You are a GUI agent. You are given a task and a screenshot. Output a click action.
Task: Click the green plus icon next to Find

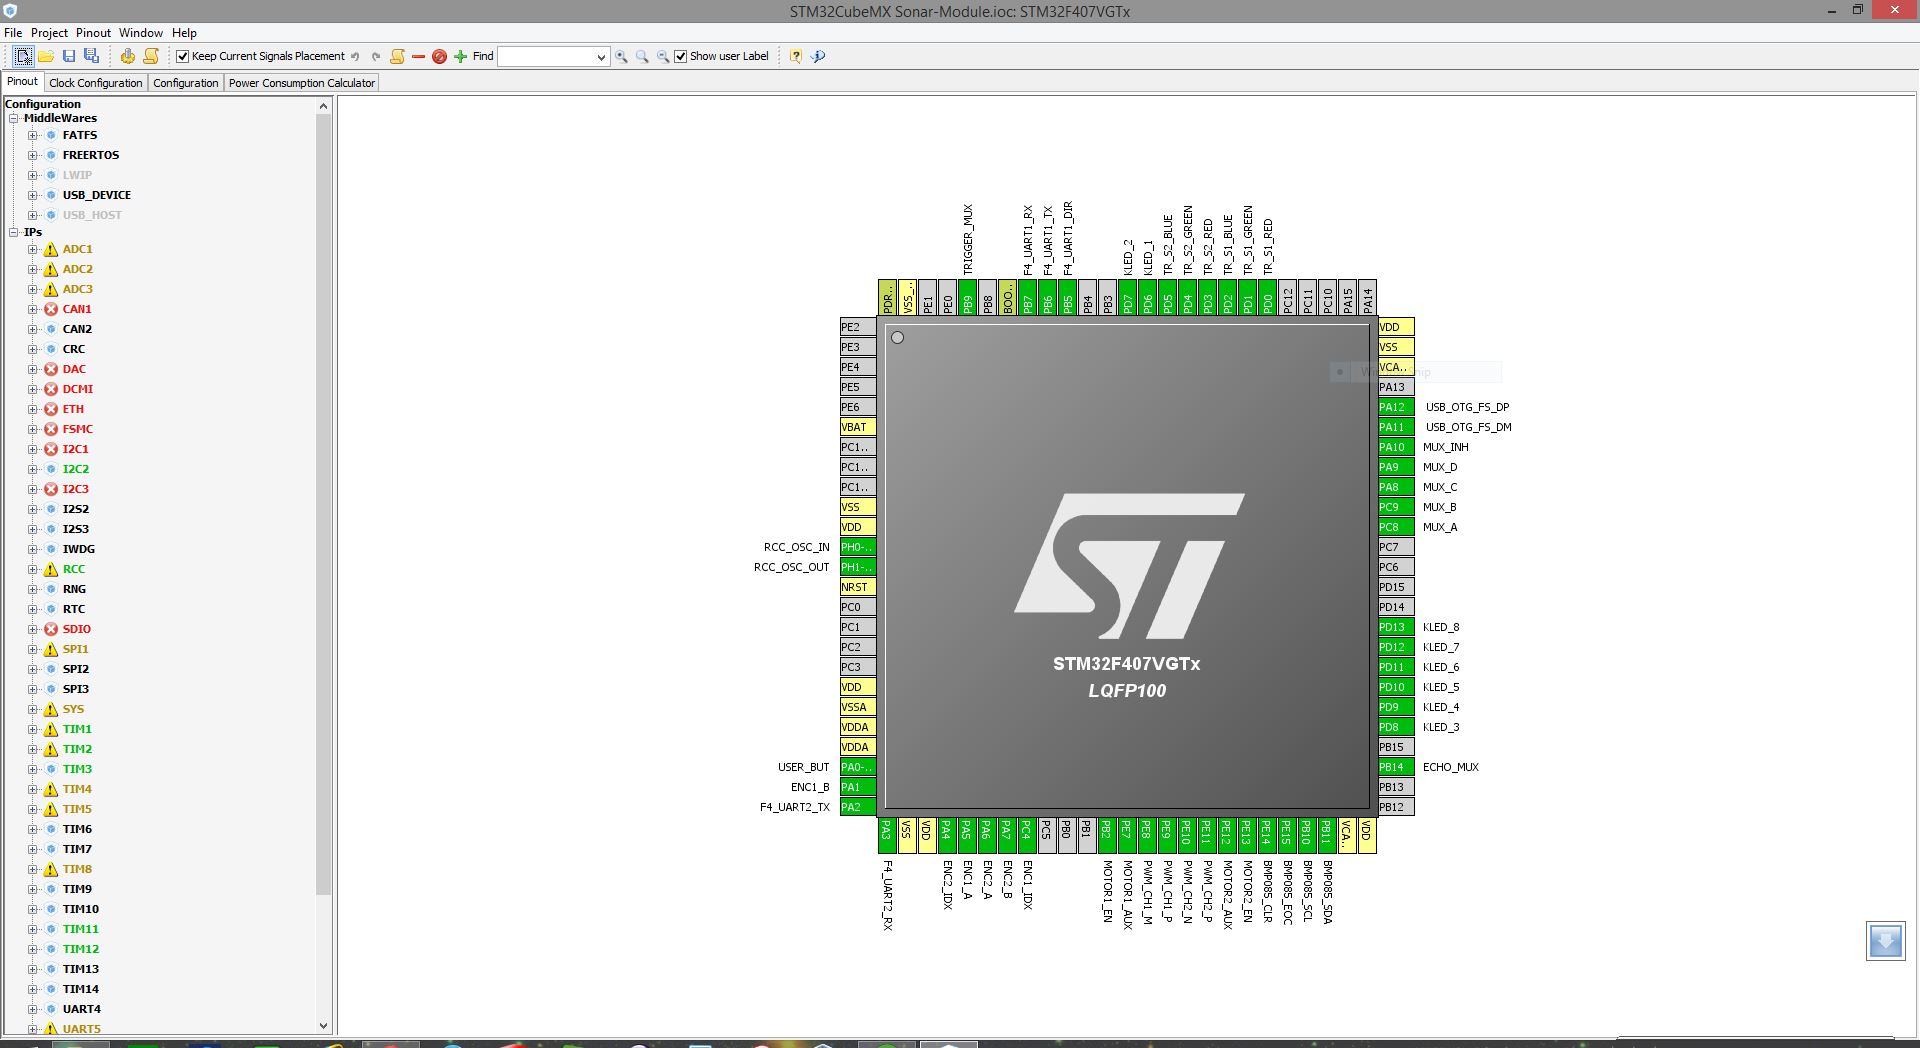(x=460, y=57)
